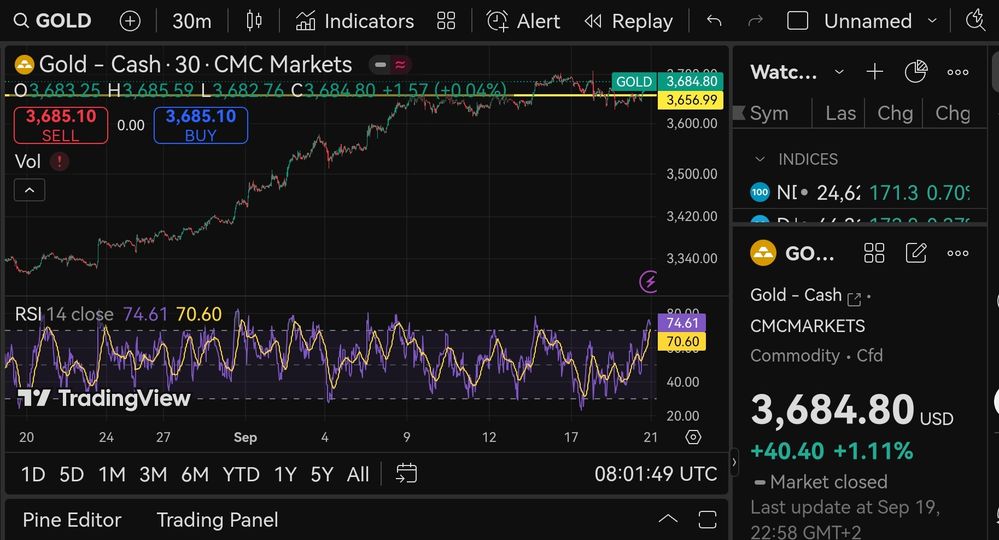Viewport: 999px width, 540px height.
Task: Set date range to 1Y
Action: click(x=285, y=474)
